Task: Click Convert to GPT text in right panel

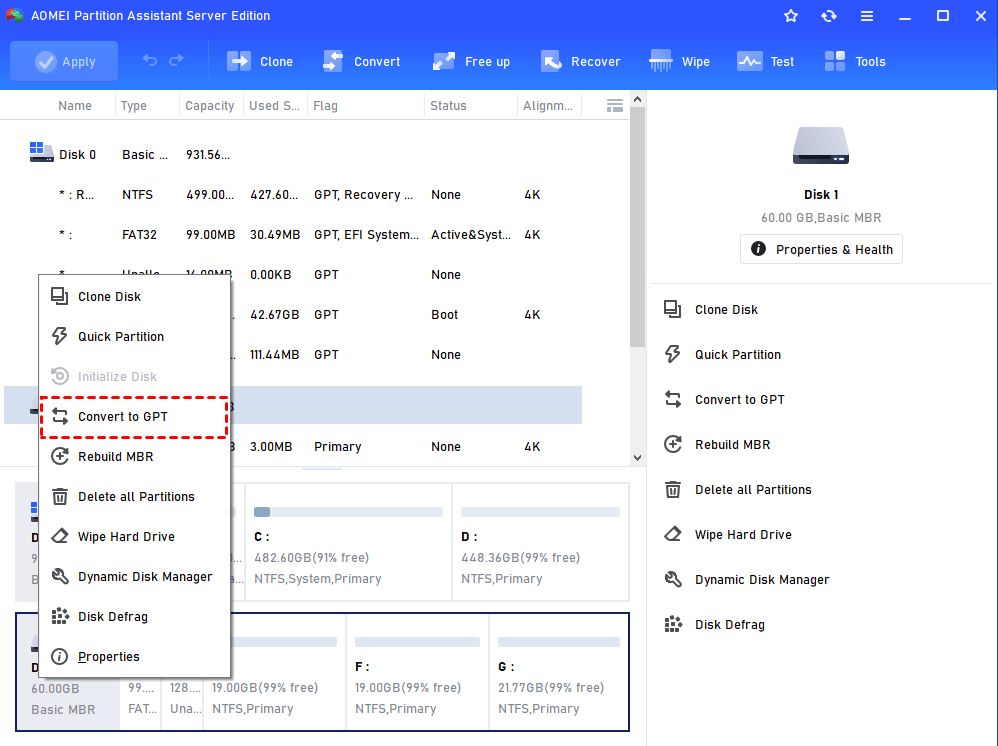Action: 740,400
